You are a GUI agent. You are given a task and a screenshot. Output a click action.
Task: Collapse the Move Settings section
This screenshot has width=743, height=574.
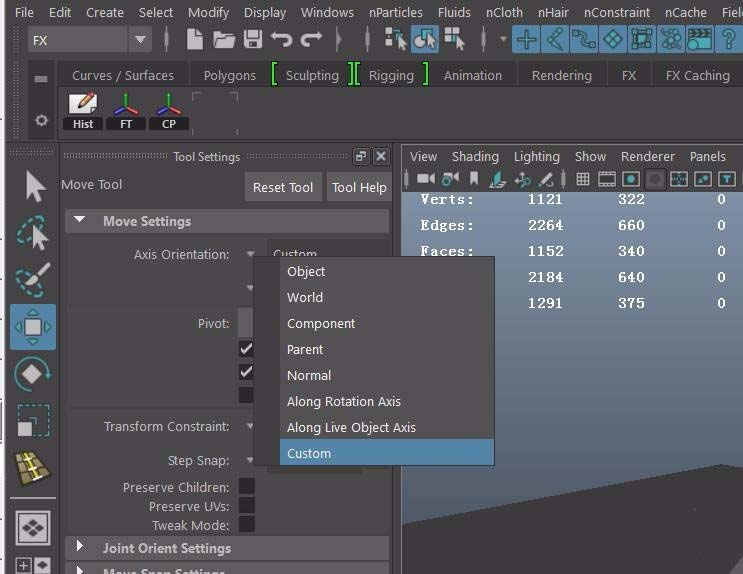80,221
